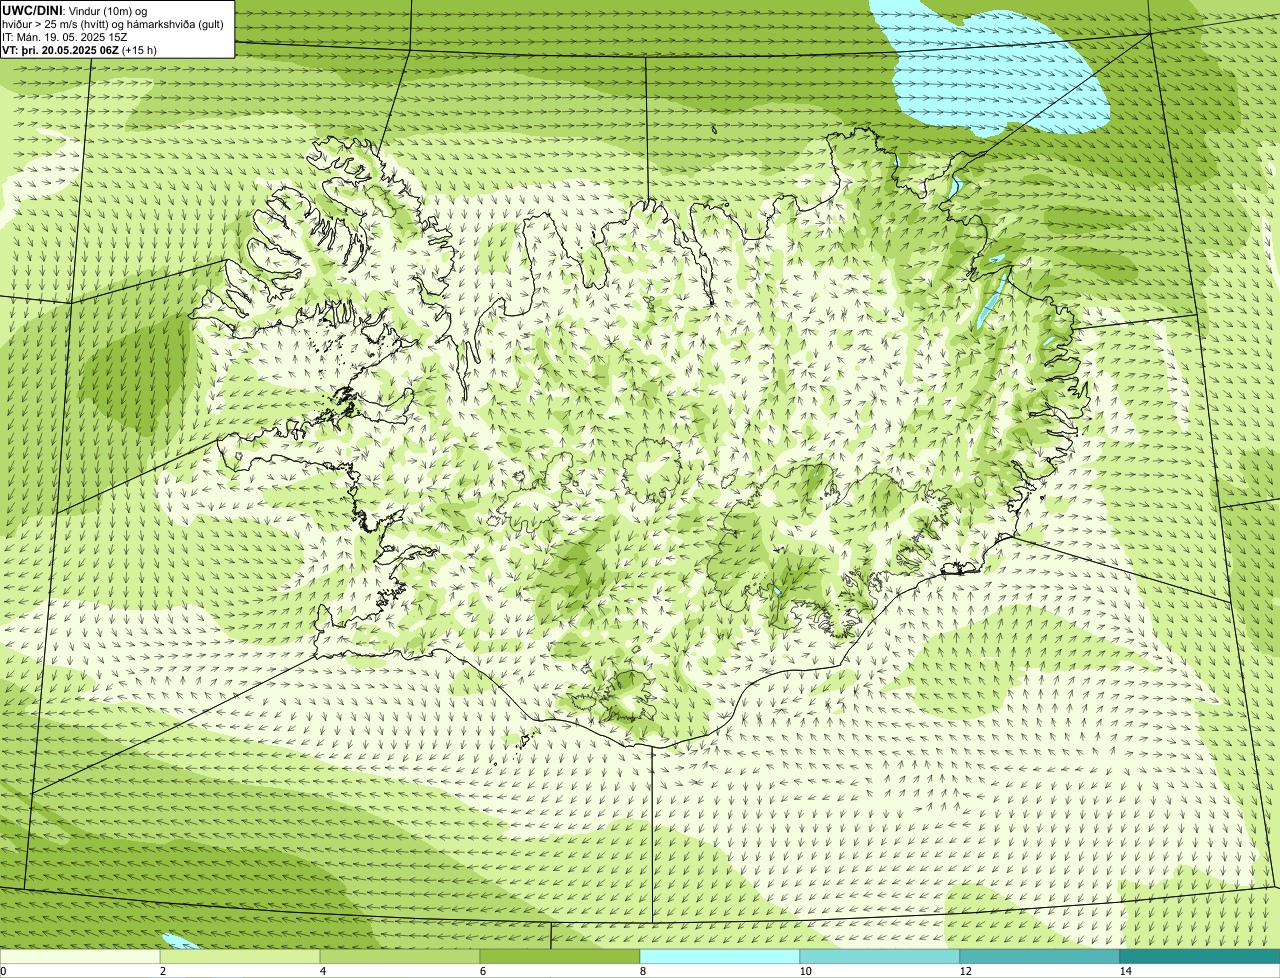1280x978 pixels.
Task: Click the 'UWC/DINI: Vindur (10m) og' title line
Action: click(75, 10)
